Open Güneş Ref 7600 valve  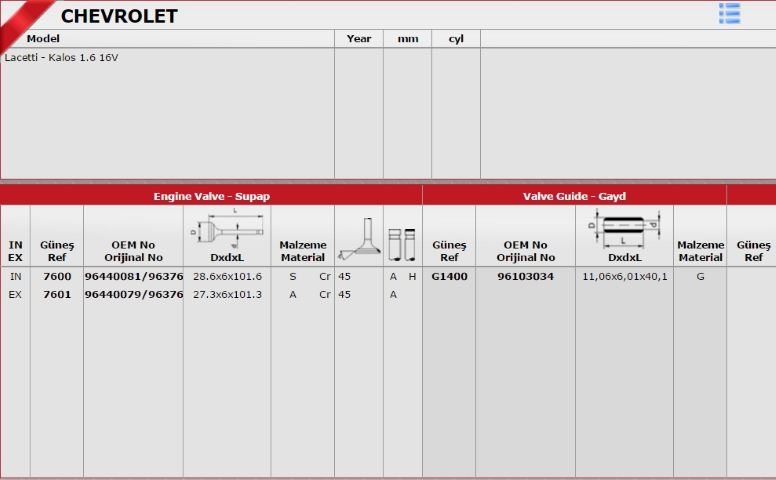click(x=57, y=276)
